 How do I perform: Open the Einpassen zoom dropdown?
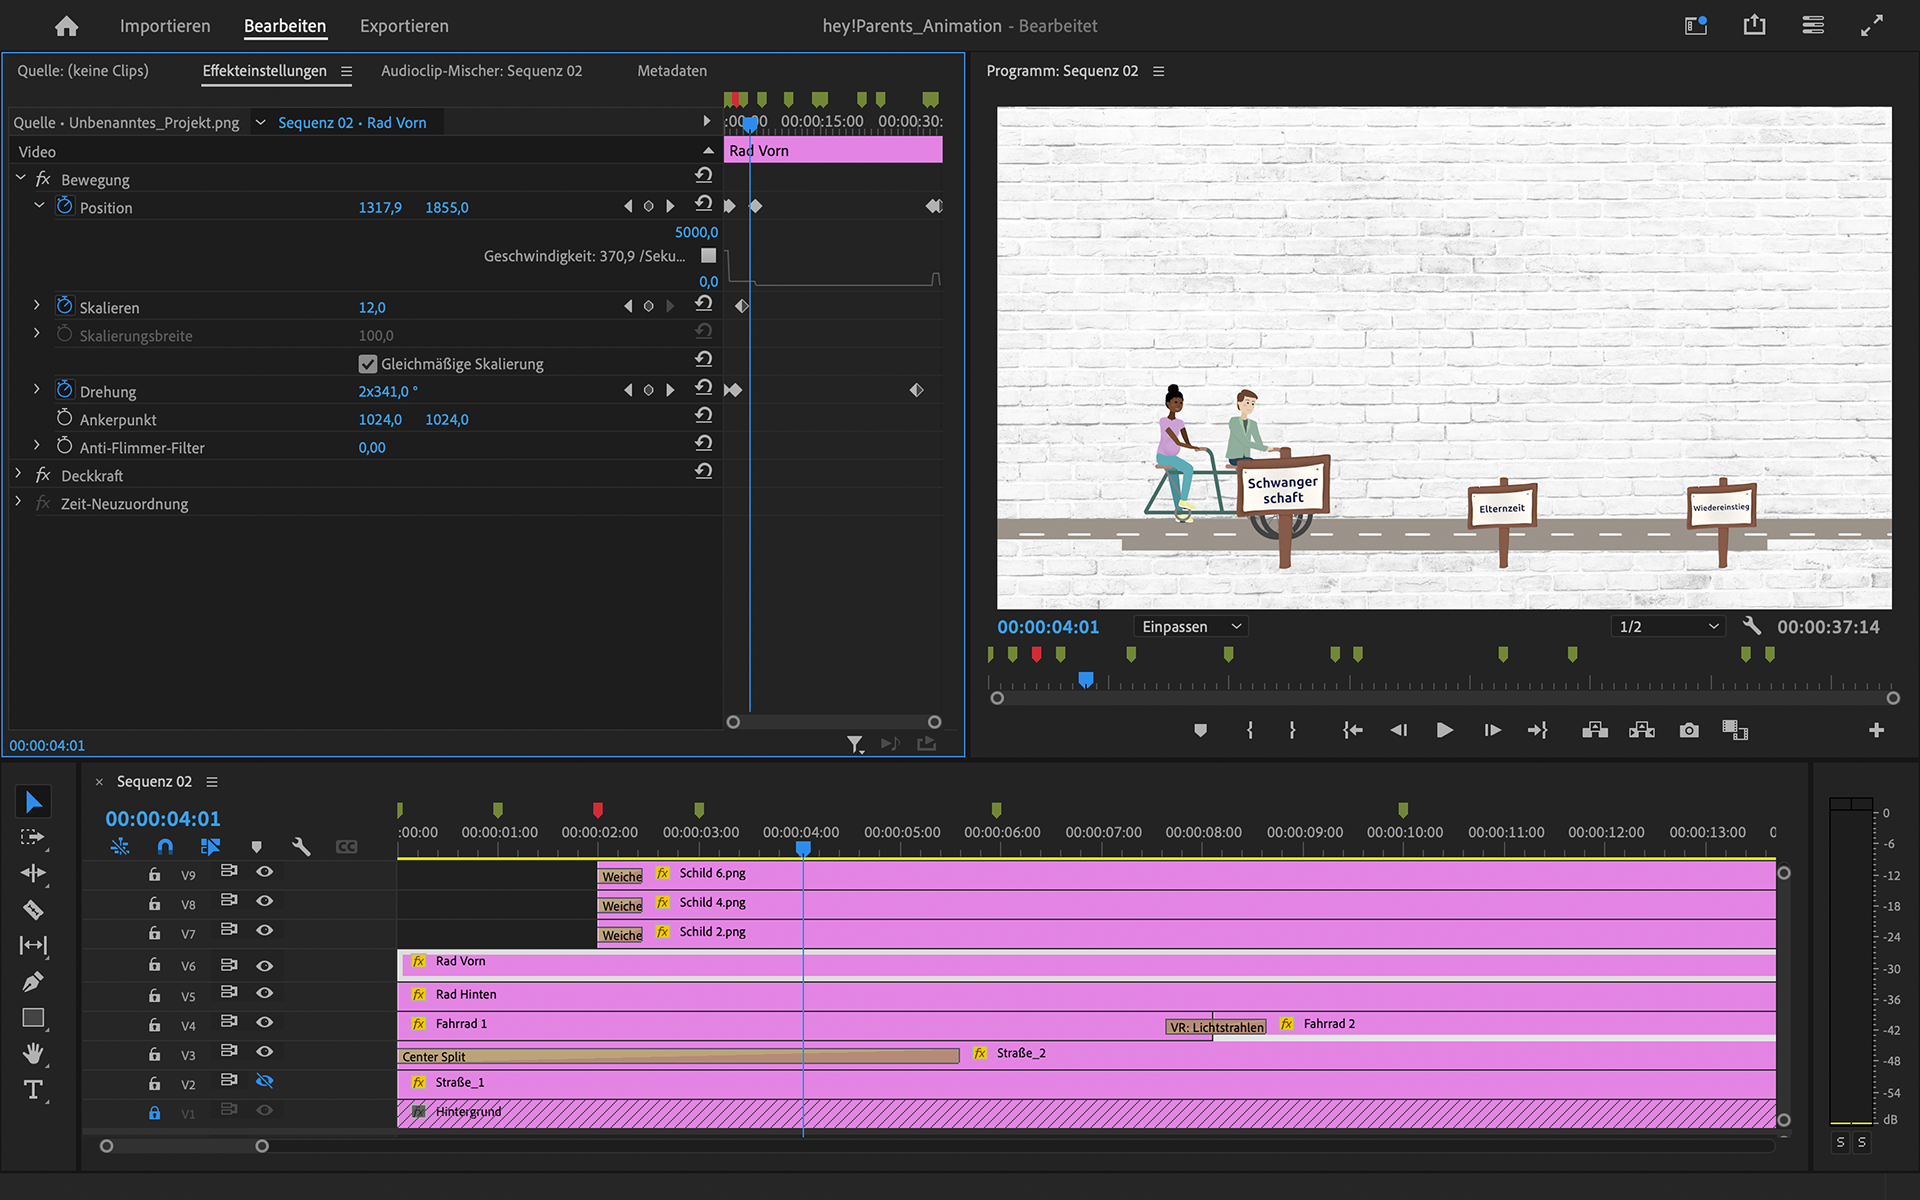click(1192, 626)
